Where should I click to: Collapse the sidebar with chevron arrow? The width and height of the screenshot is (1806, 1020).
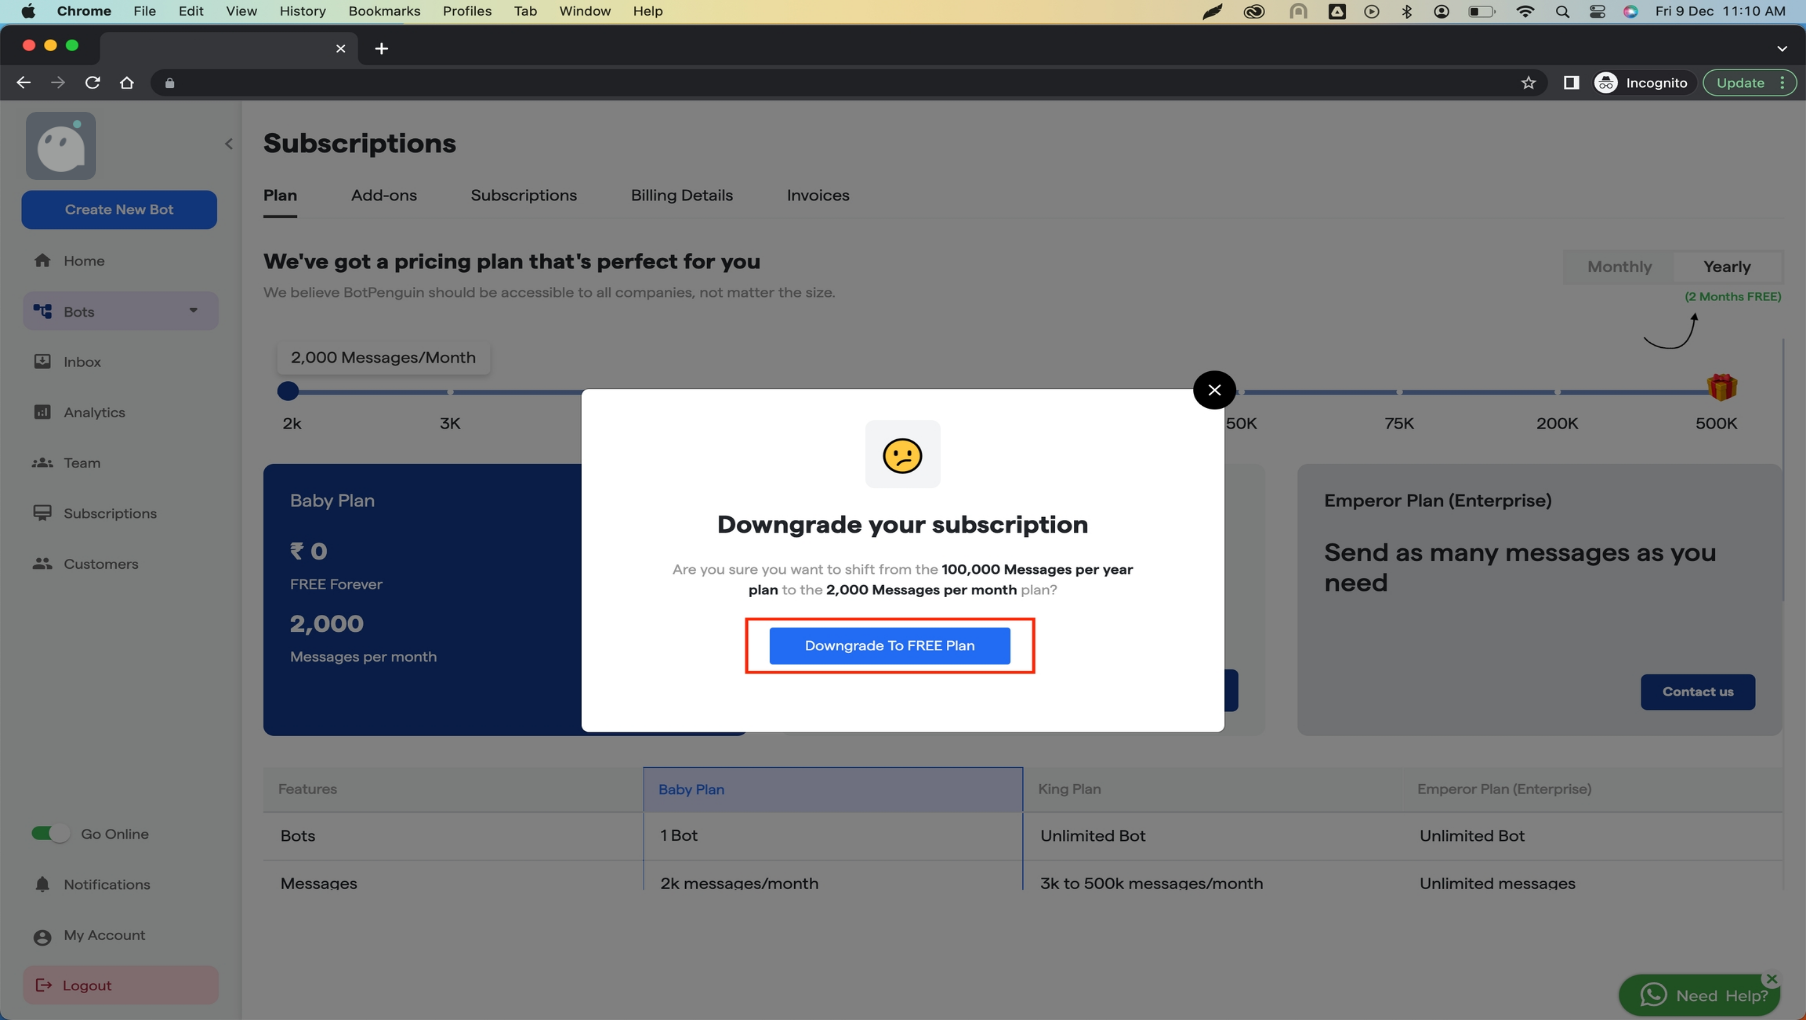tap(229, 144)
